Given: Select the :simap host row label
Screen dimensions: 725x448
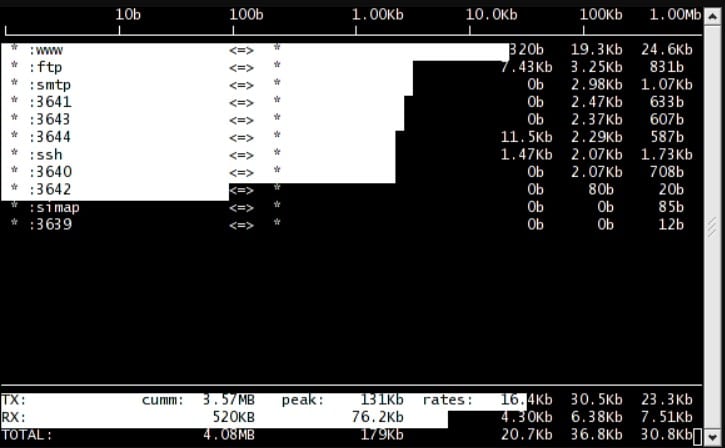Looking at the screenshot, I should point(54,208).
